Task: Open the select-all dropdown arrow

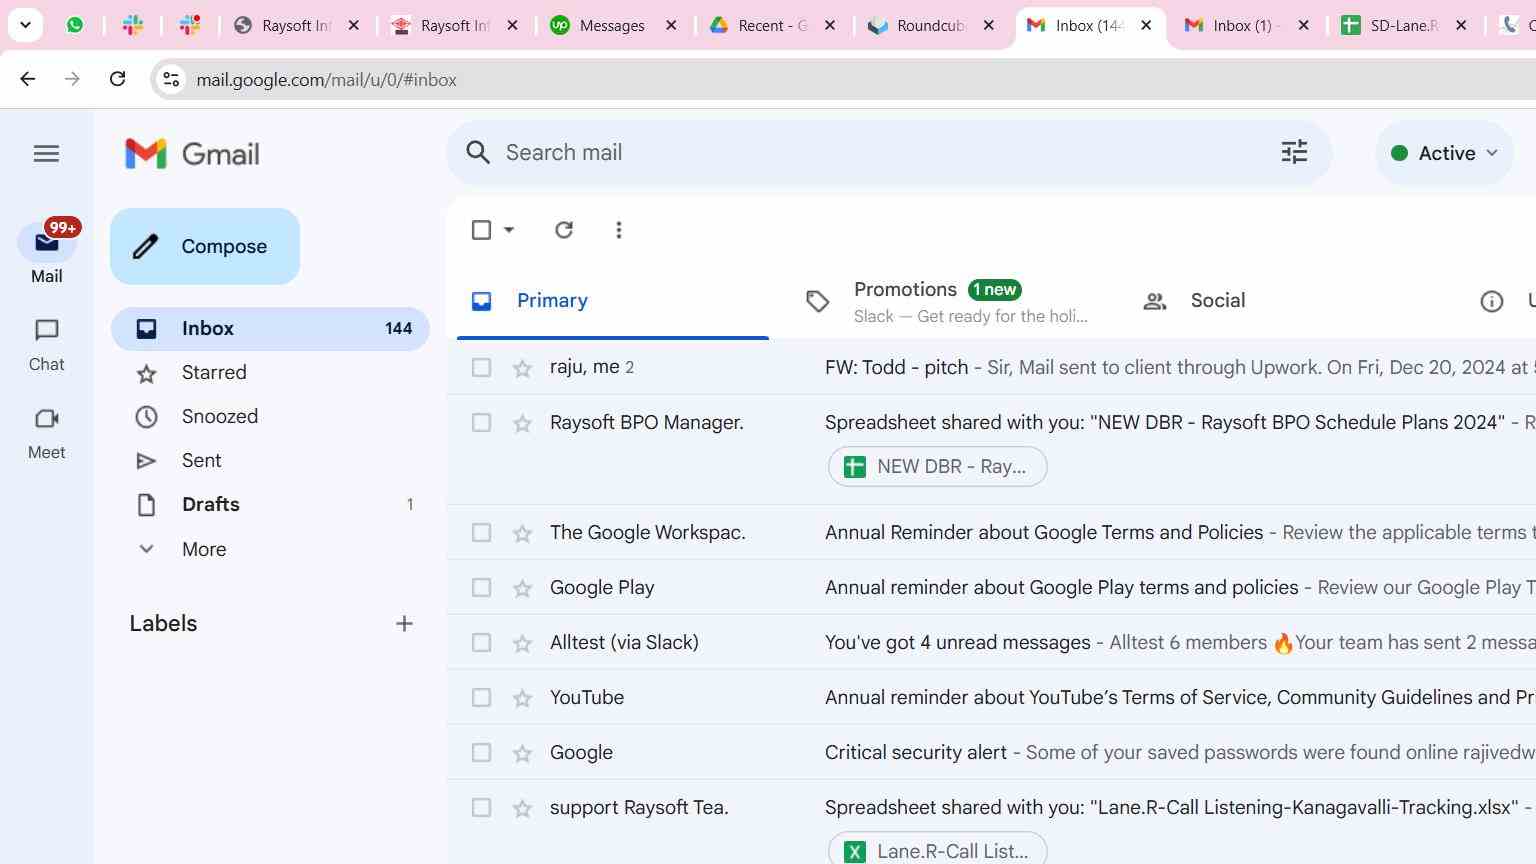Action: 509,230
